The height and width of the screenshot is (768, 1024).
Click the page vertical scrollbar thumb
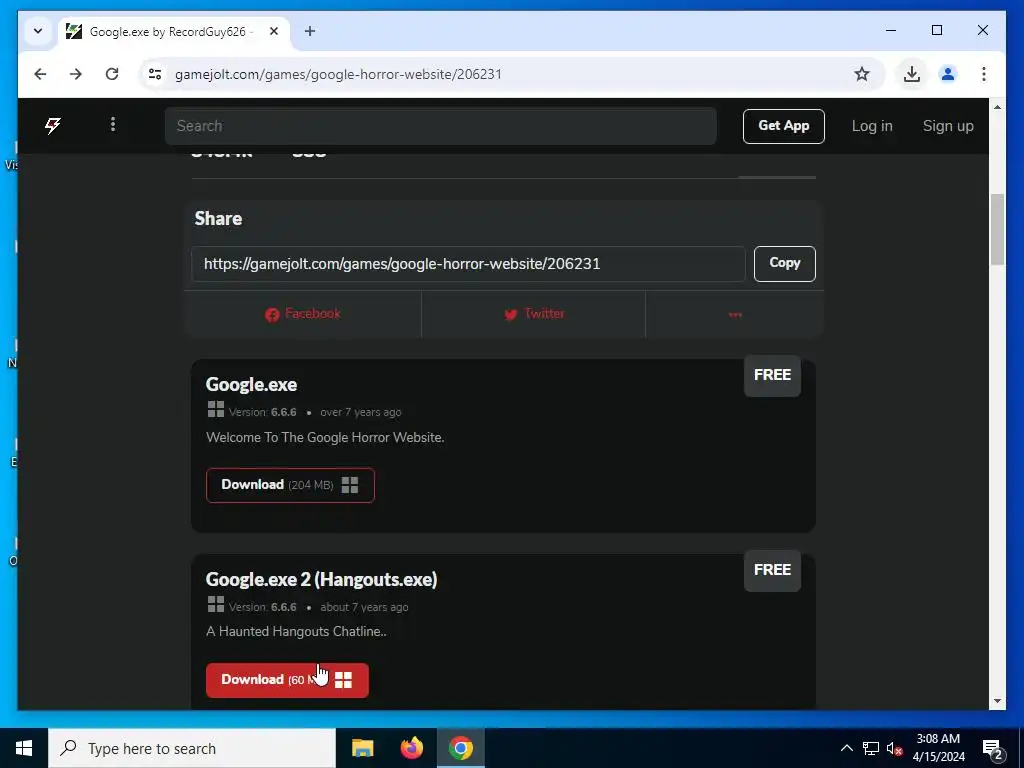pos(997,229)
